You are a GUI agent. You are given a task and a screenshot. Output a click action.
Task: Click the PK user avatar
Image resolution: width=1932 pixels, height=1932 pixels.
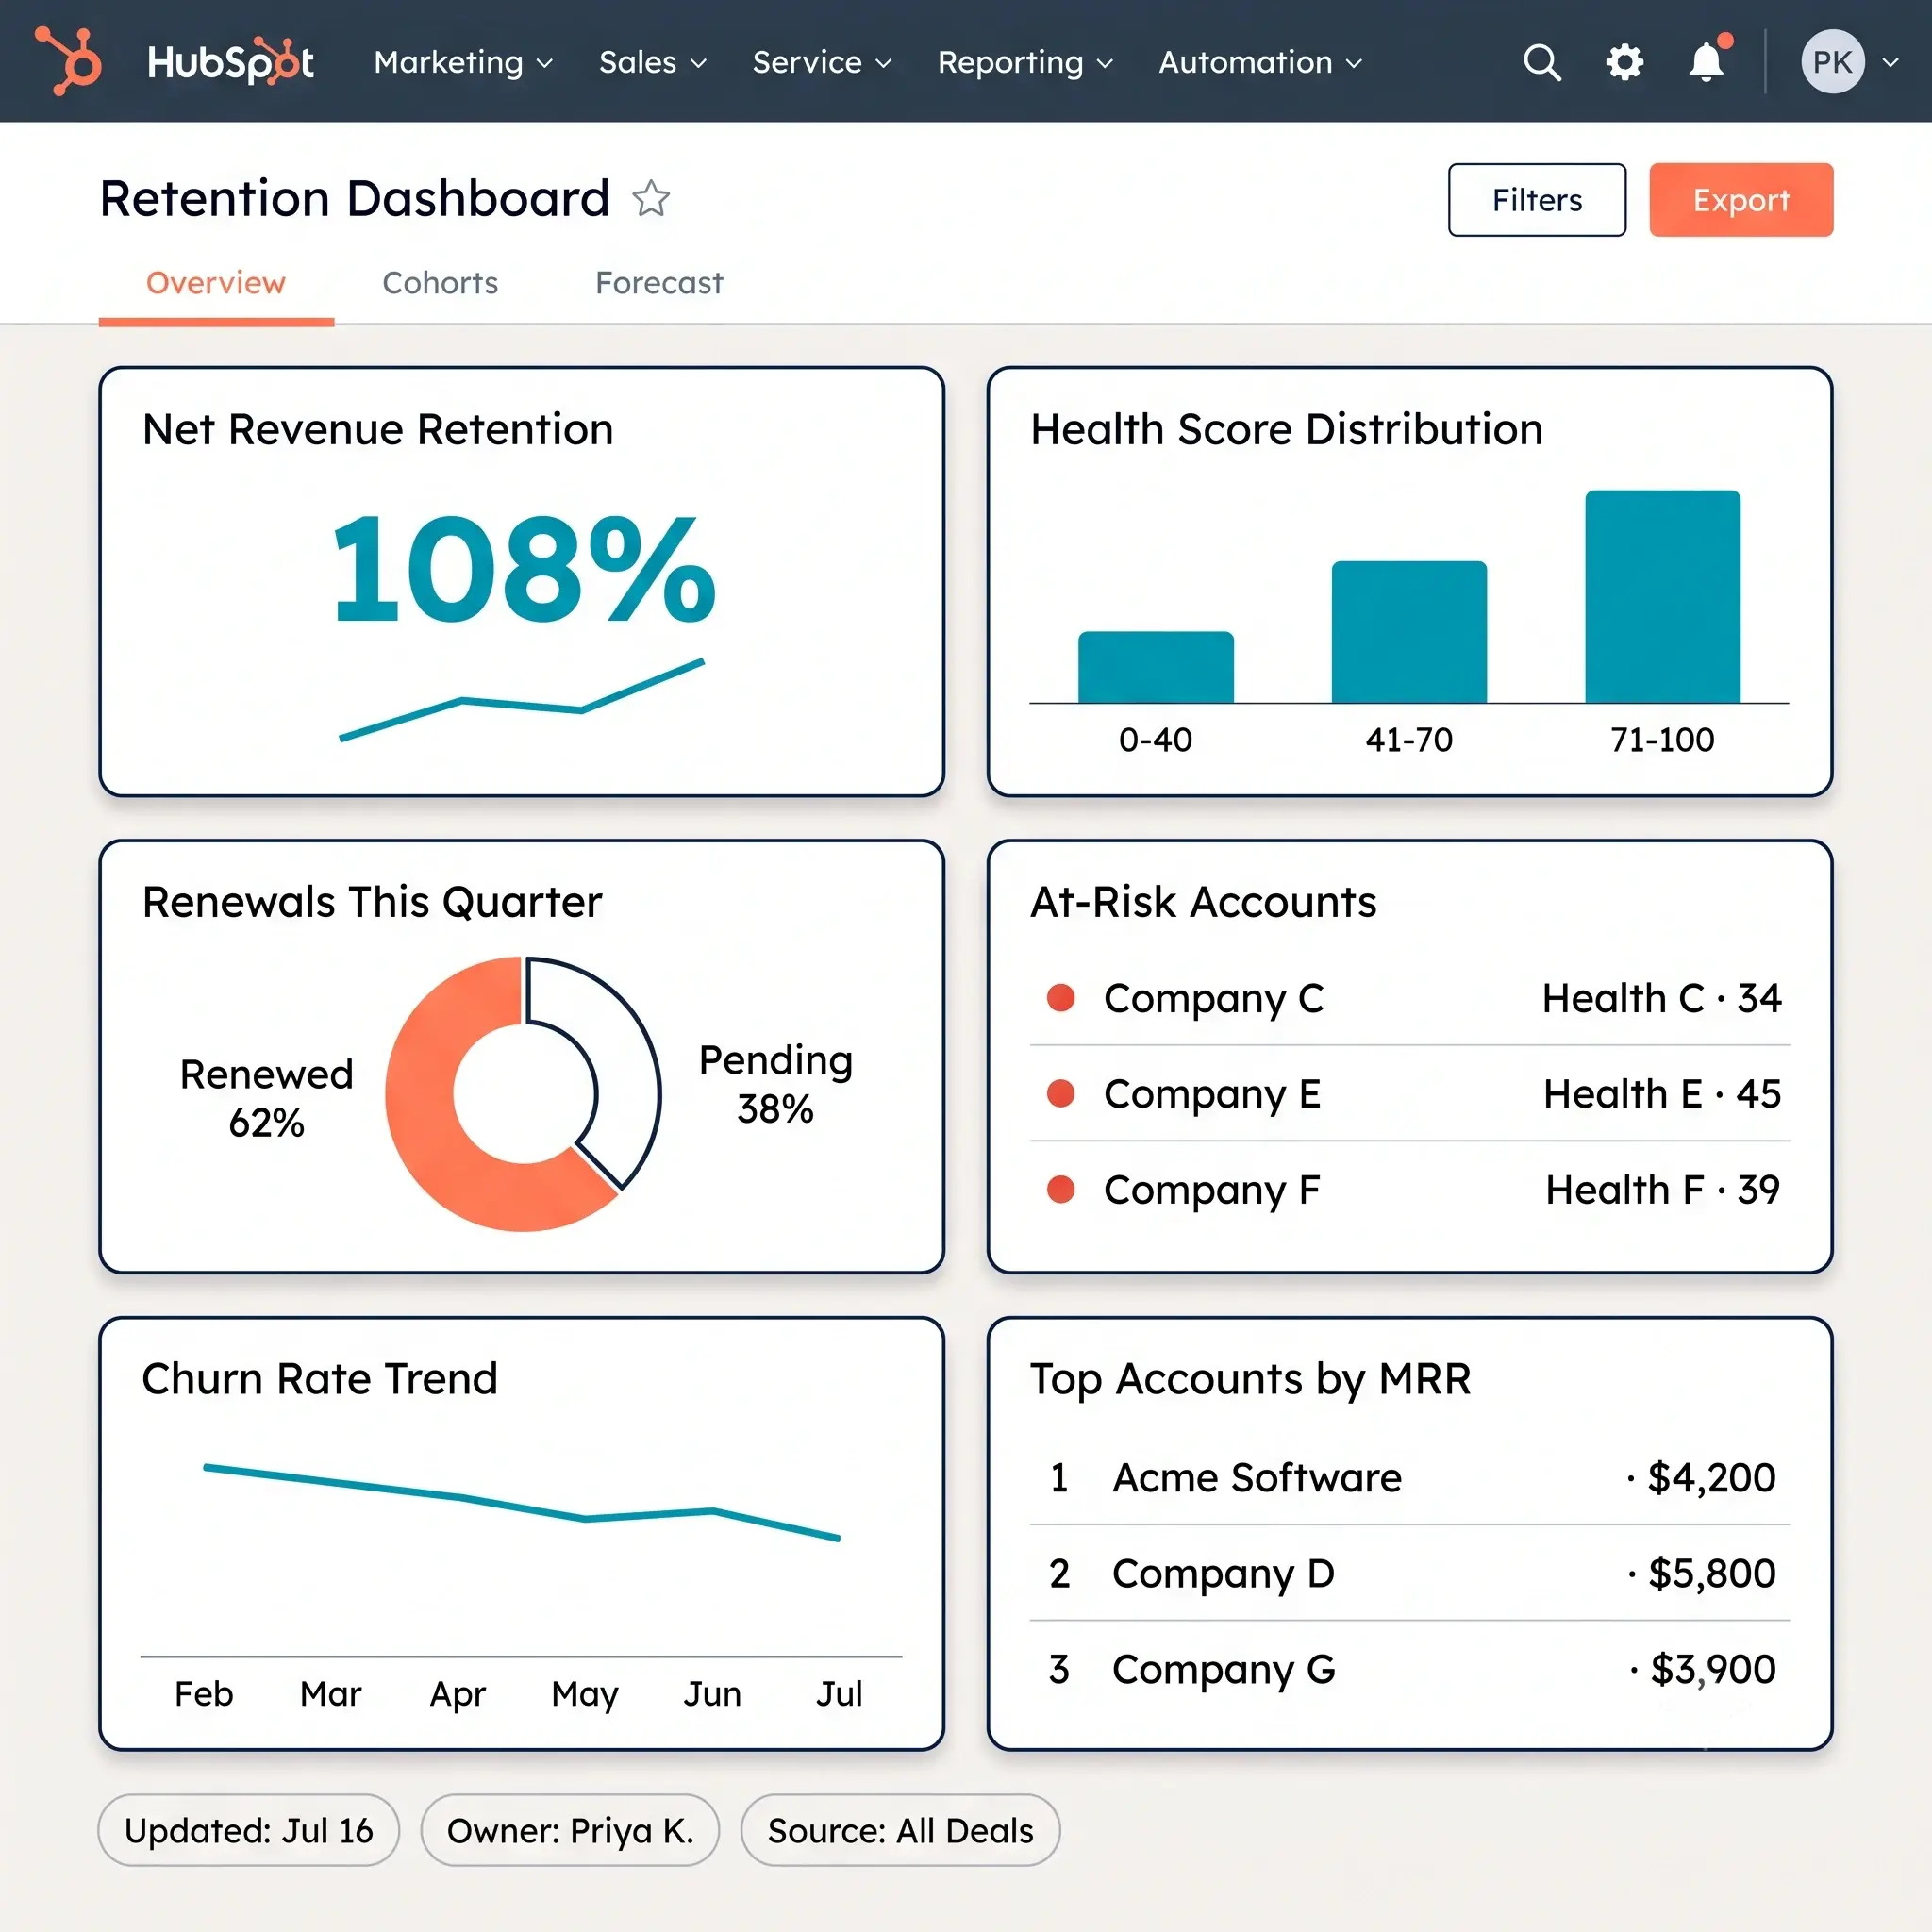tap(1832, 62)
